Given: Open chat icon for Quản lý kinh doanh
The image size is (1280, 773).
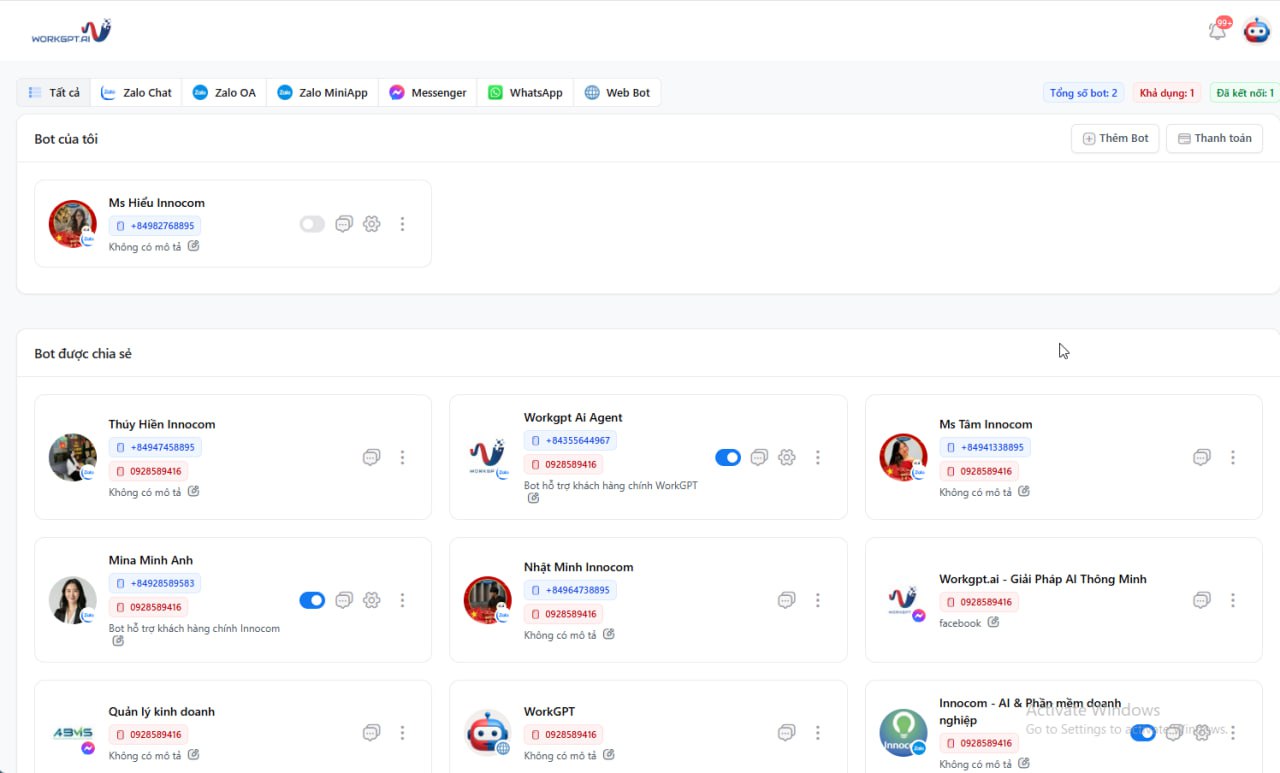Looking at the screenshot, I should (371, 732).
